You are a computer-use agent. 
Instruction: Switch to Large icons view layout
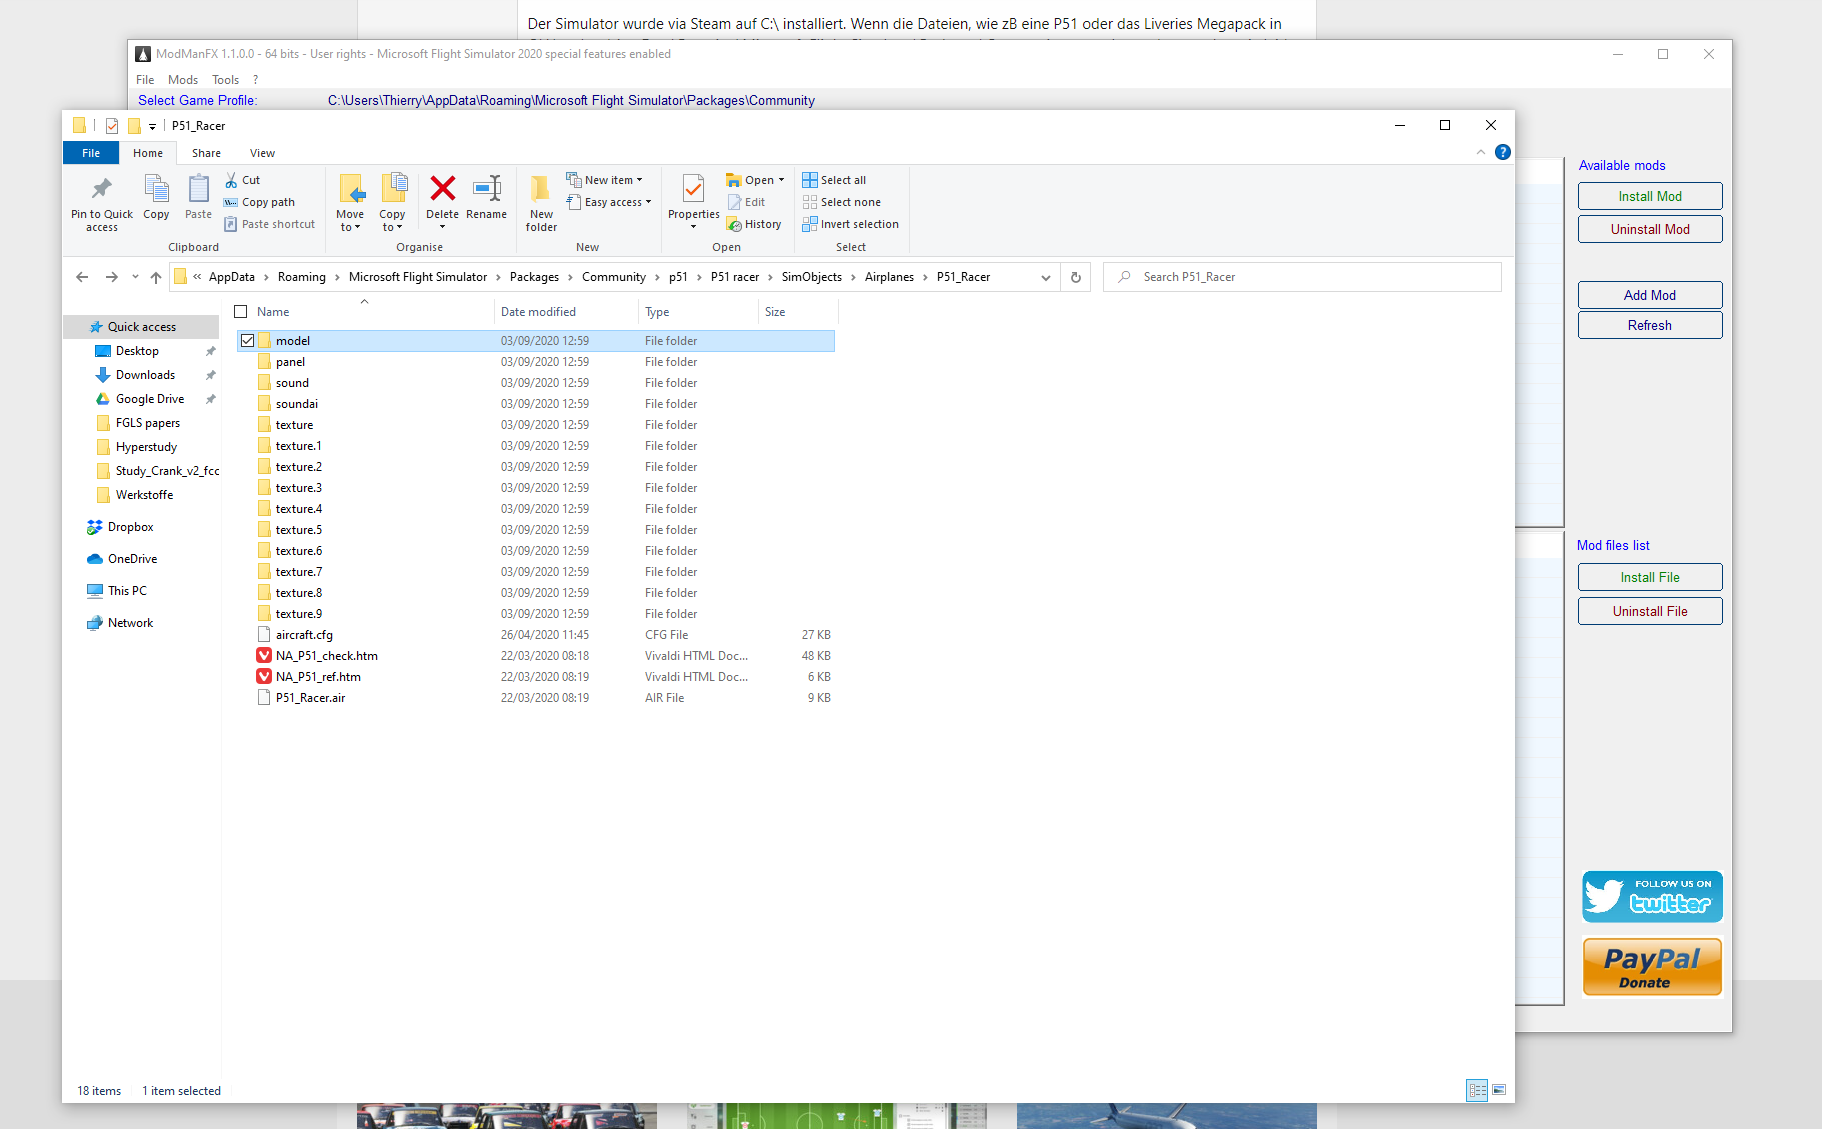(1499, 1090)
